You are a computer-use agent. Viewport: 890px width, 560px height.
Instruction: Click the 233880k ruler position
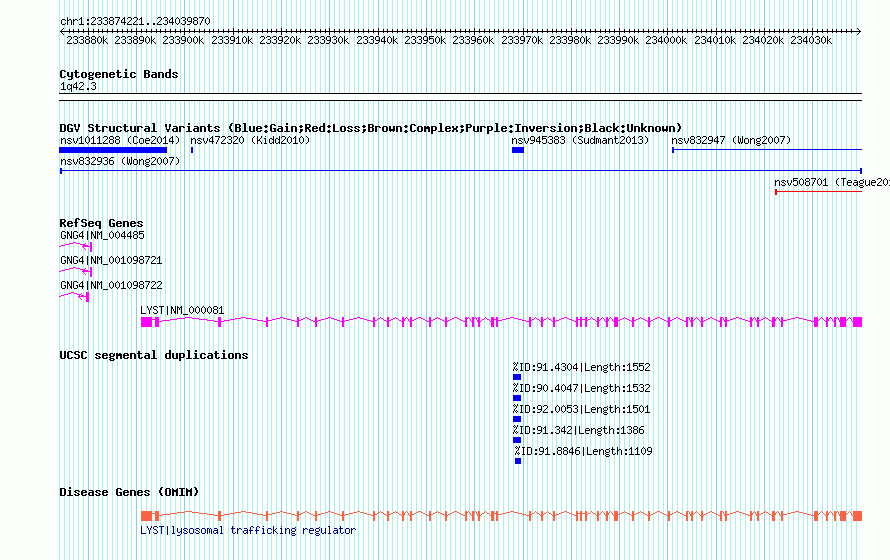[87, 40]
